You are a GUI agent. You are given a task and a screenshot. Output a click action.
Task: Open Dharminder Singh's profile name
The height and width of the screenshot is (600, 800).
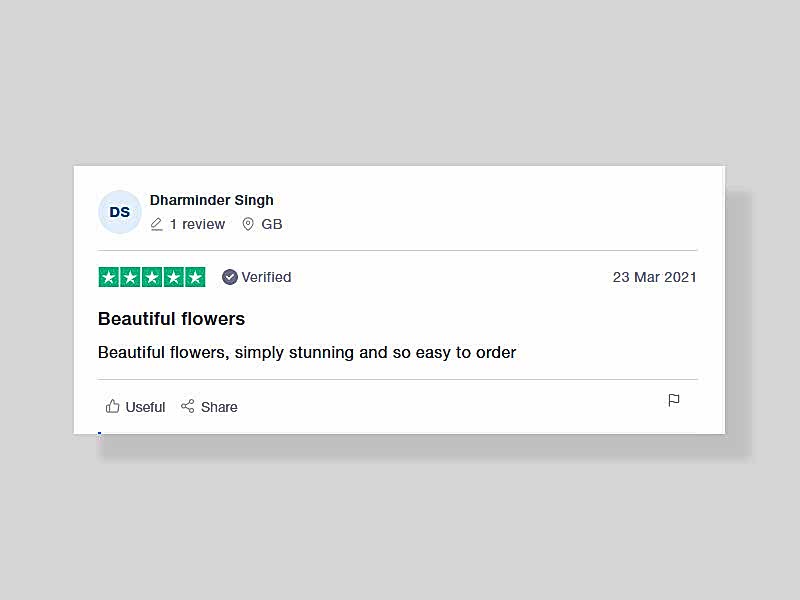(211, 200)
